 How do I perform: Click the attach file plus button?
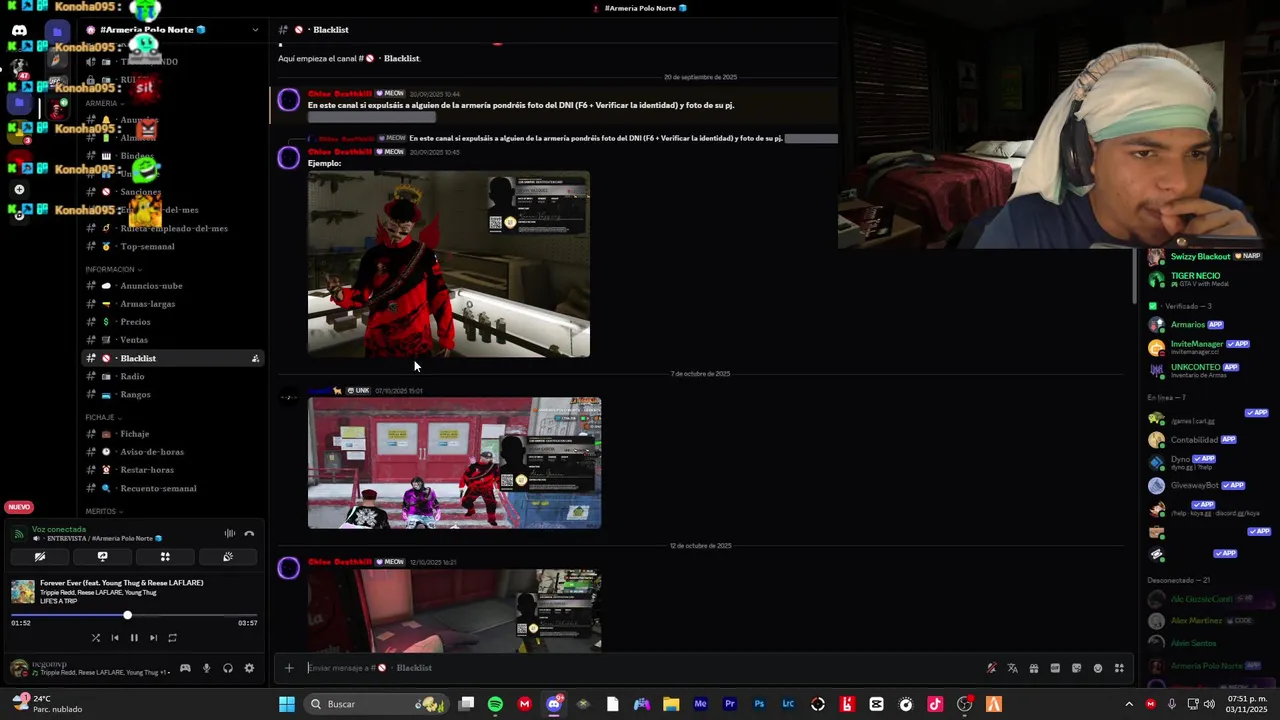point(289,668)
